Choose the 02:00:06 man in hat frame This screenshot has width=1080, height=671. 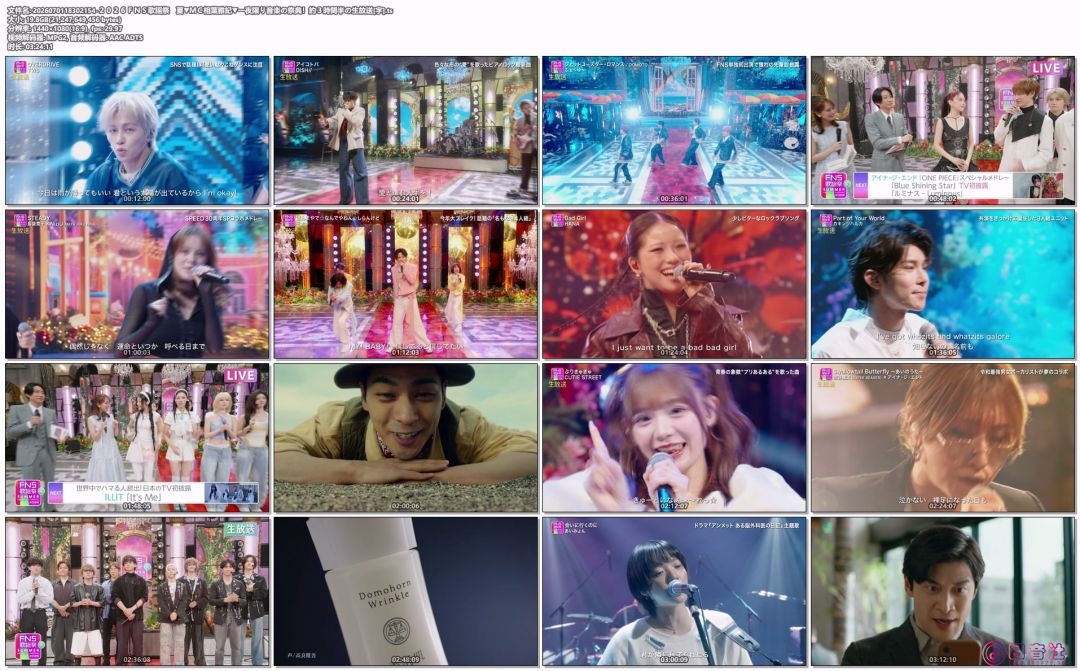tap(406, 438)
